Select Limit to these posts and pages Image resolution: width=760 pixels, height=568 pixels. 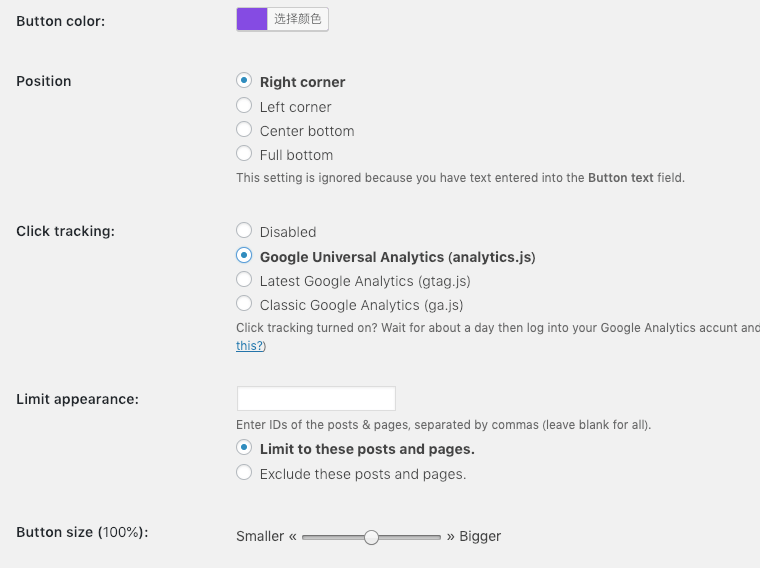244,447
